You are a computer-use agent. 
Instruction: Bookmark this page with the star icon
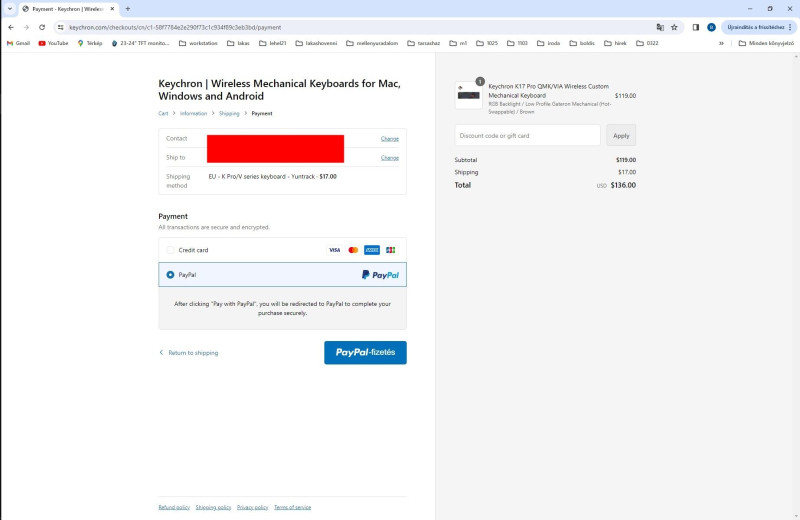[674, 28]
